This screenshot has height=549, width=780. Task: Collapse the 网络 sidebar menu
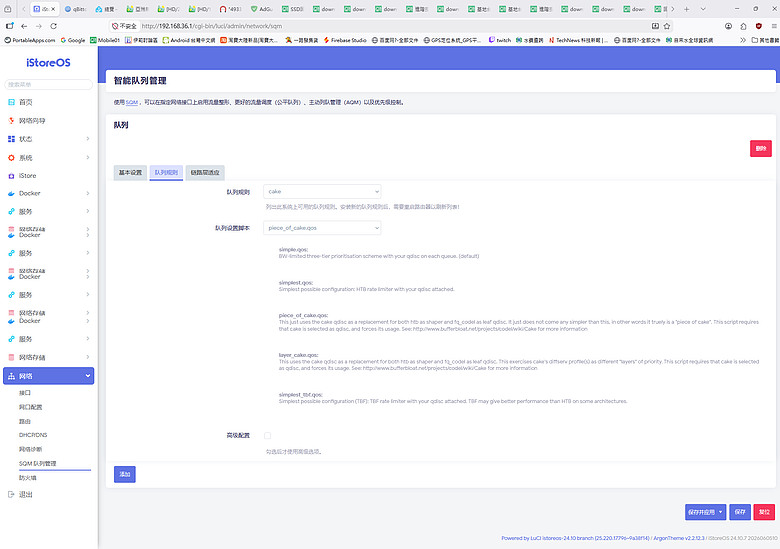click(49, 376)
